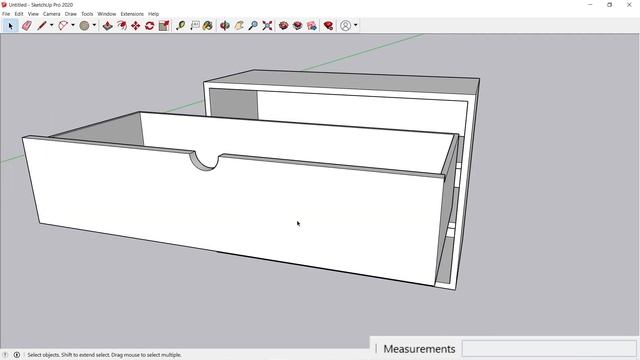Open the View menu
The image size is (640, 360).
tap(33, 14)
